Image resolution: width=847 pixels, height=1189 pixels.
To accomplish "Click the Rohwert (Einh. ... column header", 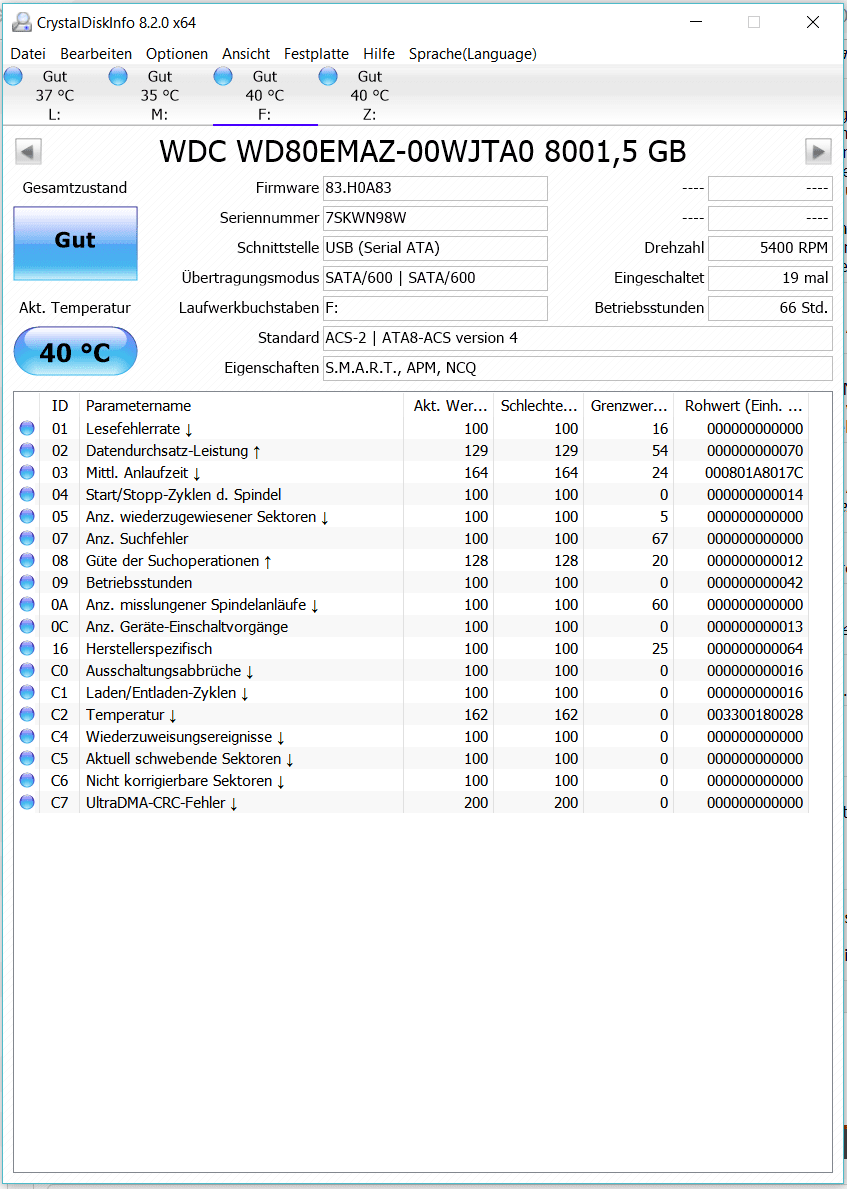I will [741, 406].
